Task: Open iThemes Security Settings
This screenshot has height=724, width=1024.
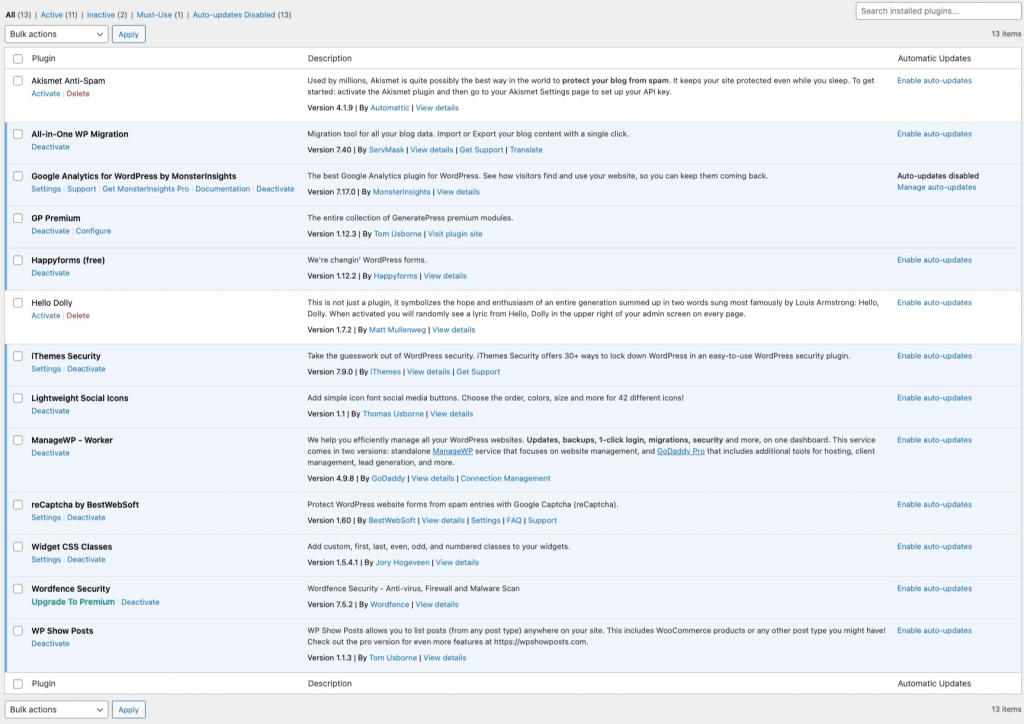Action: click(x=46, y=369)
